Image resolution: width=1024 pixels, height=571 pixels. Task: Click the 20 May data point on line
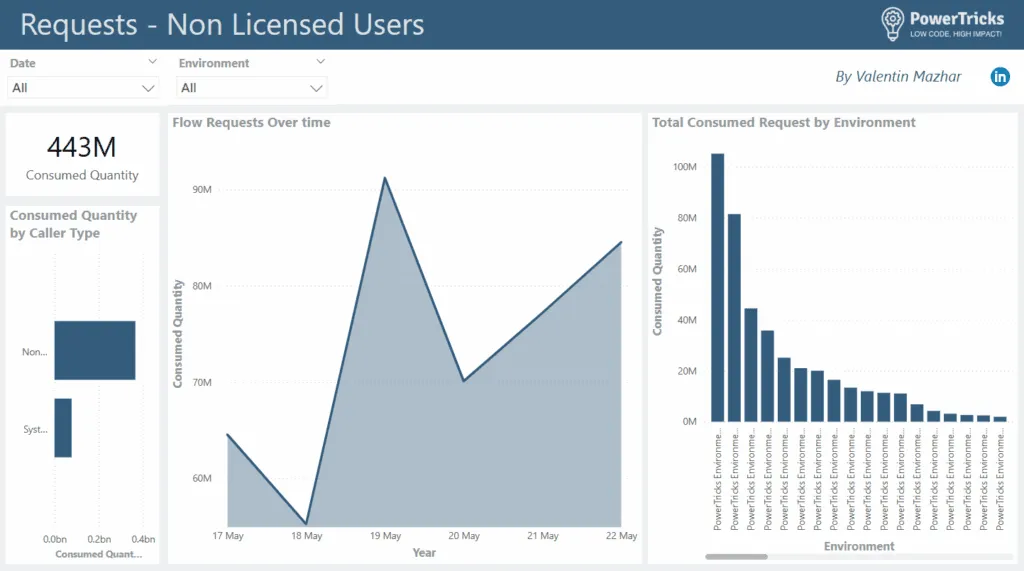(464, 380)
